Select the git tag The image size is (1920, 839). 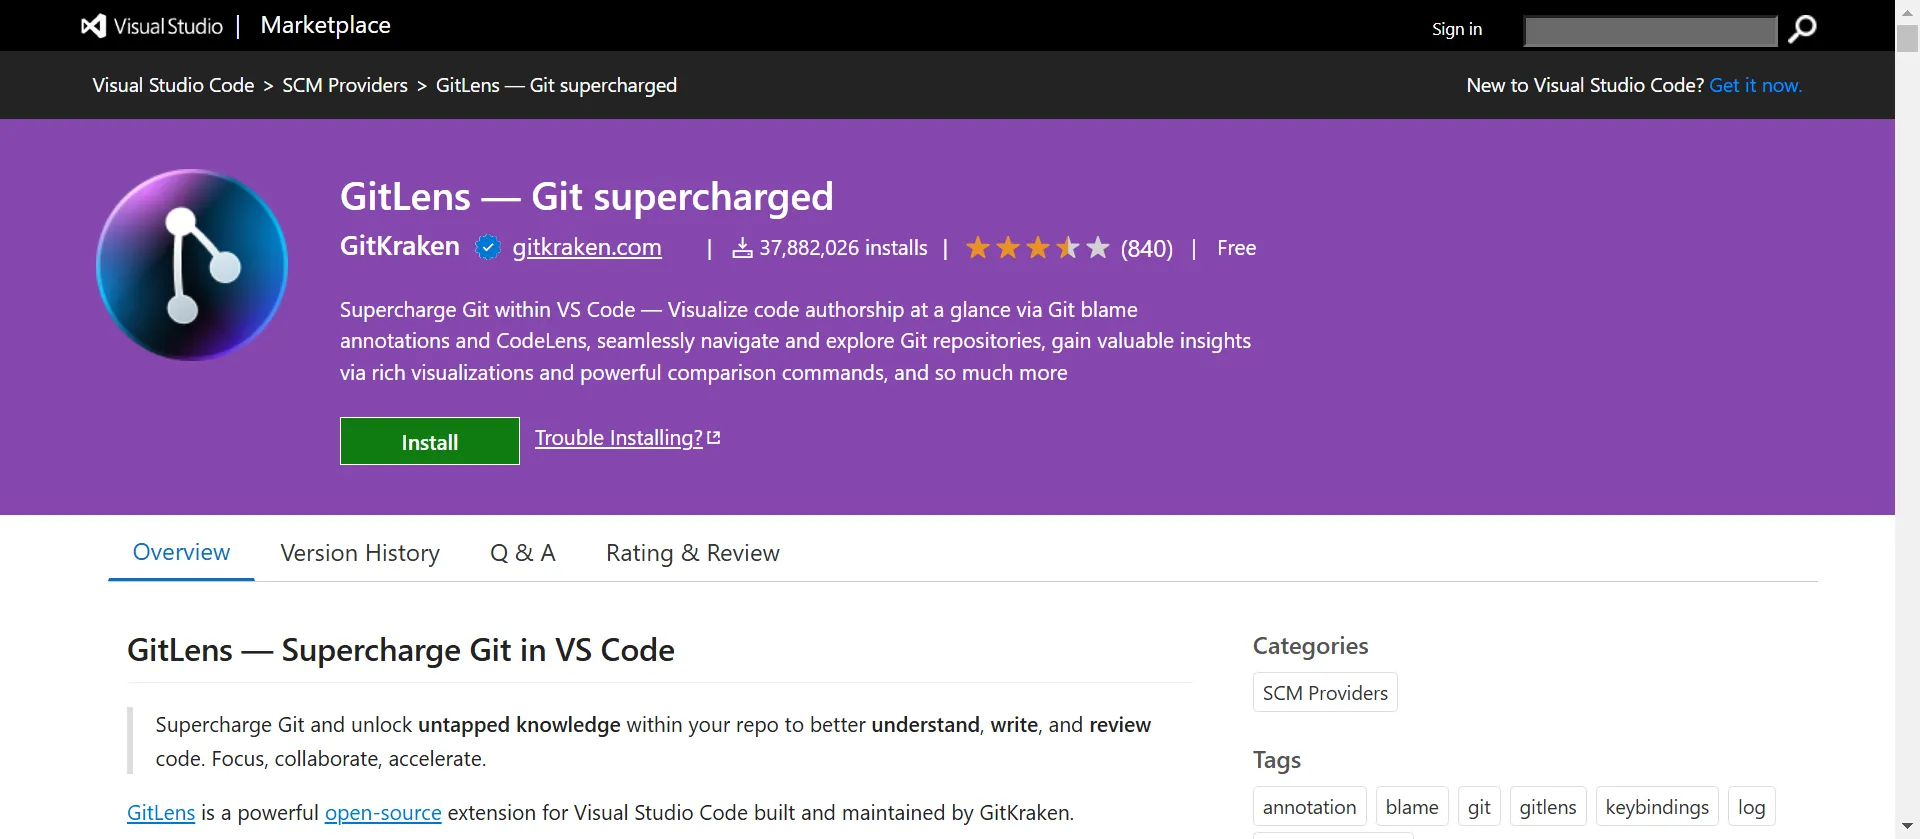tap(1479, 806)
